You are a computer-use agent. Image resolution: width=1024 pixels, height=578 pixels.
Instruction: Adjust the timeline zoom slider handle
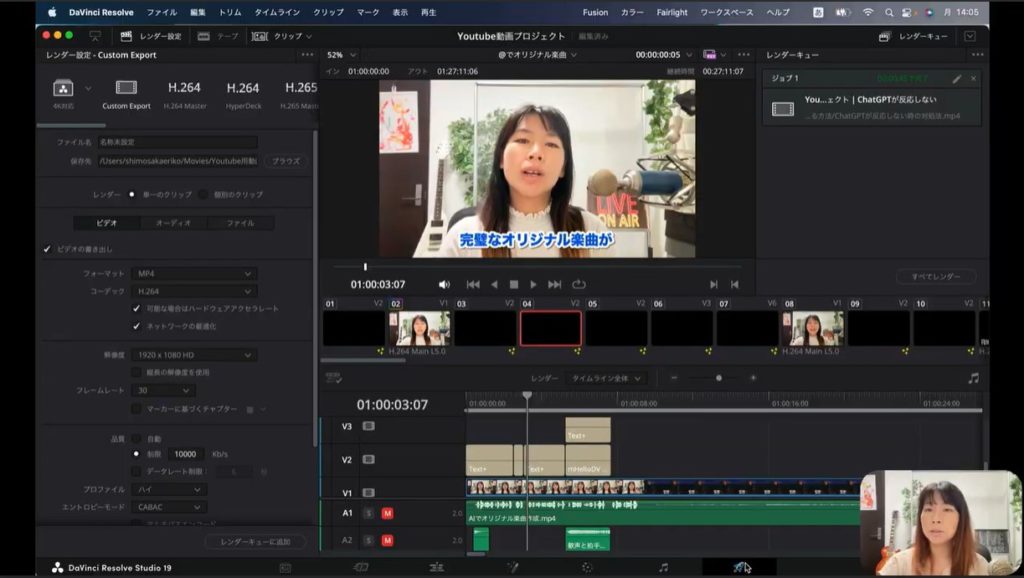click(x=718, y=378)
